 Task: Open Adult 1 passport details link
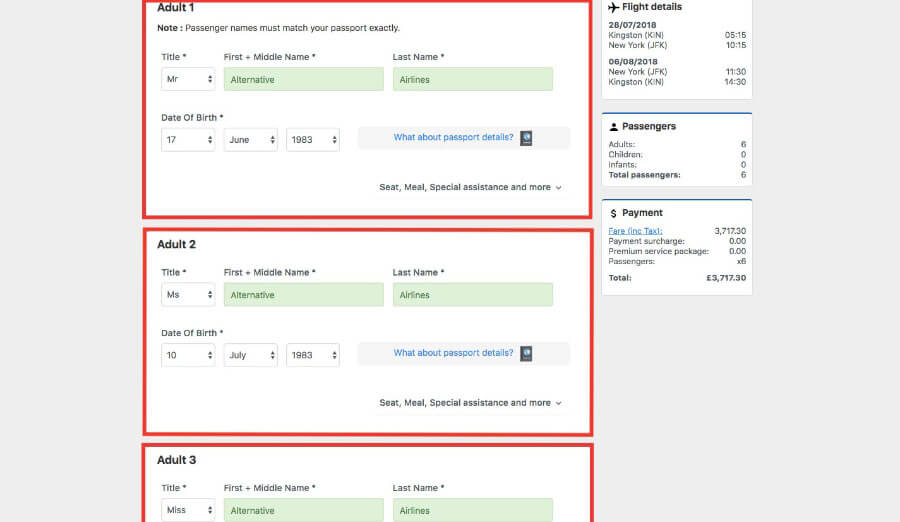(453, 137)
